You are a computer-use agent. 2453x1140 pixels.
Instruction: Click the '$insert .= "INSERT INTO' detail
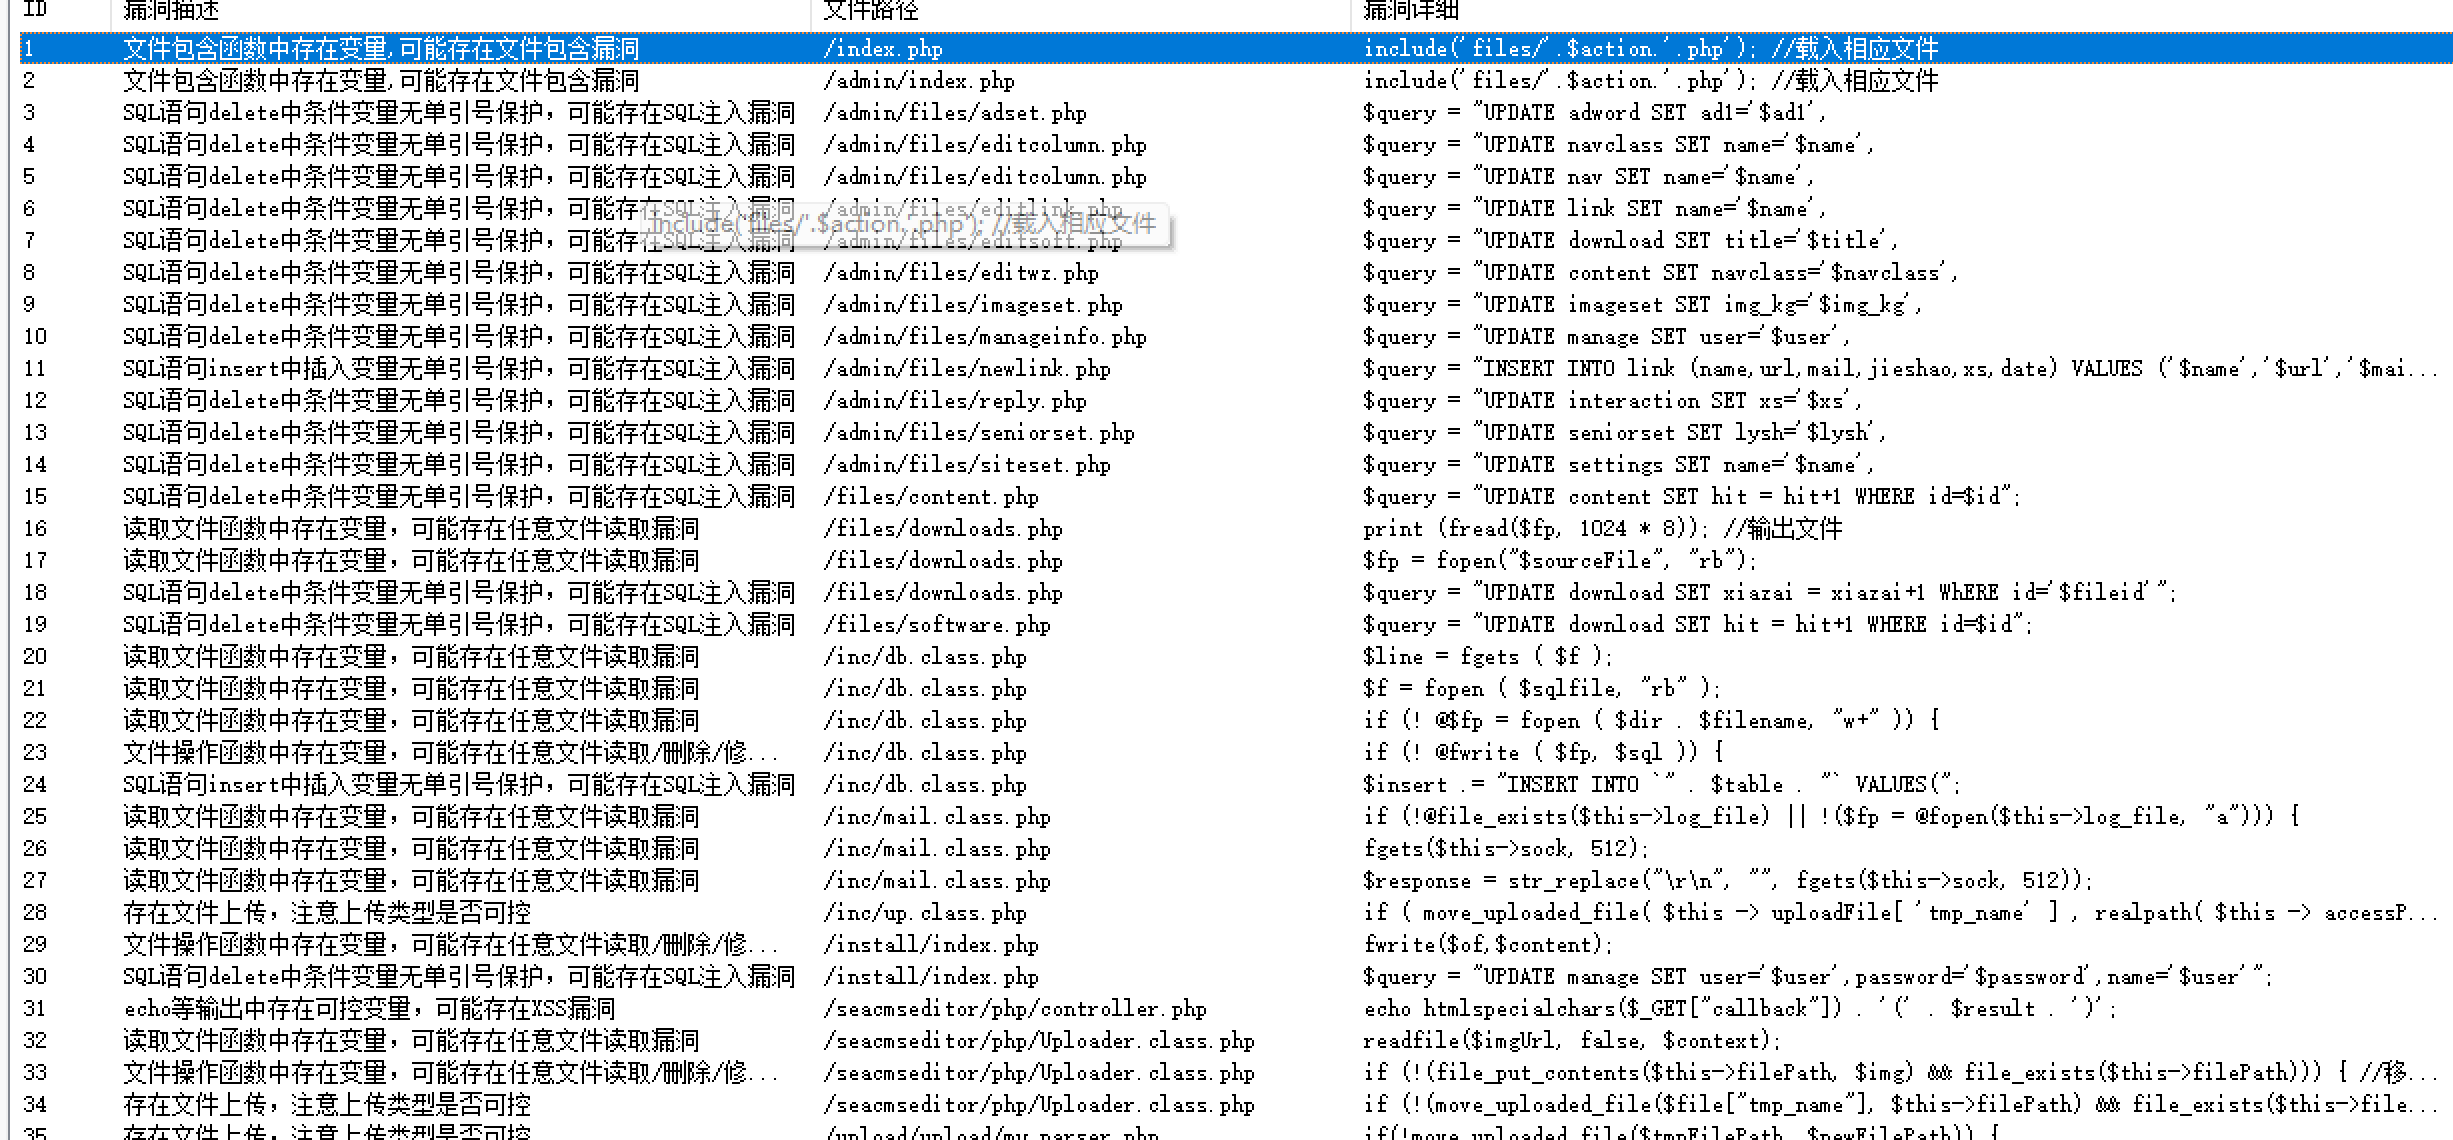1662,784
